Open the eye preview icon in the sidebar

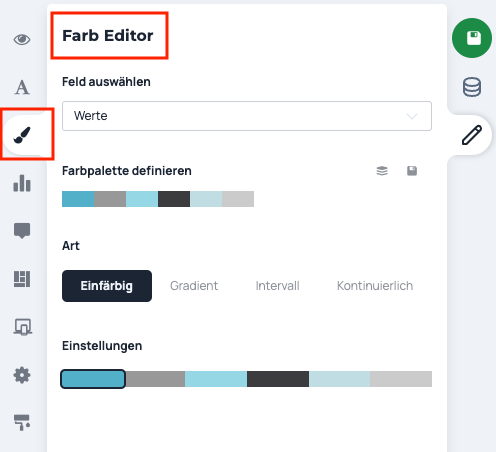(x=22, y=40)
